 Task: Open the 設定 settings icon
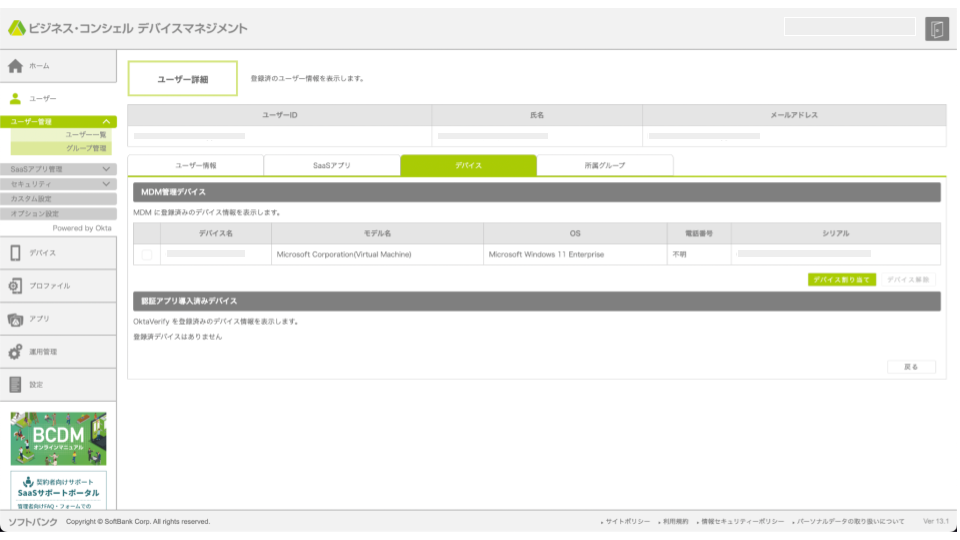click(15, 385)
